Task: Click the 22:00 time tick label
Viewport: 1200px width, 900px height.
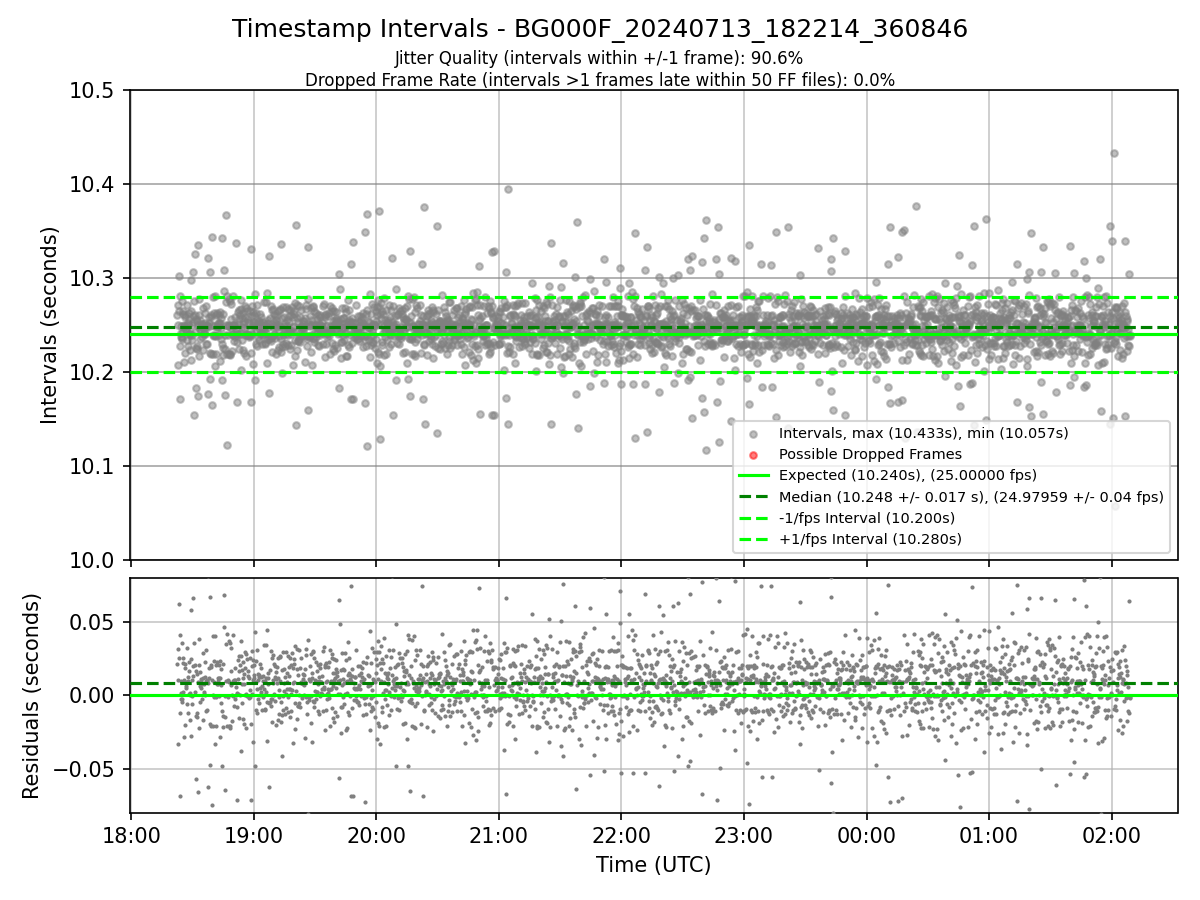Action: pos(621,835)
